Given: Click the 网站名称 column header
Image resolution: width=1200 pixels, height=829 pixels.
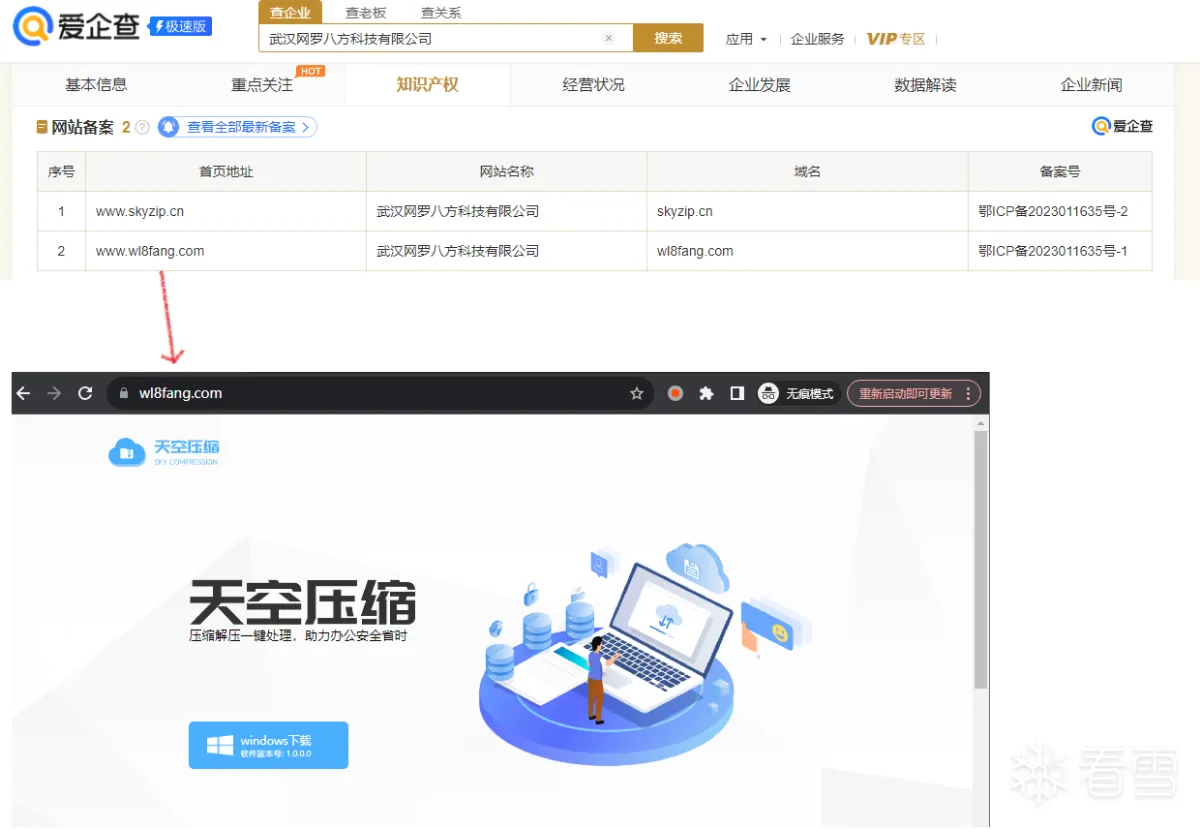Looking at the screenshot, I should tap(507, 172).
